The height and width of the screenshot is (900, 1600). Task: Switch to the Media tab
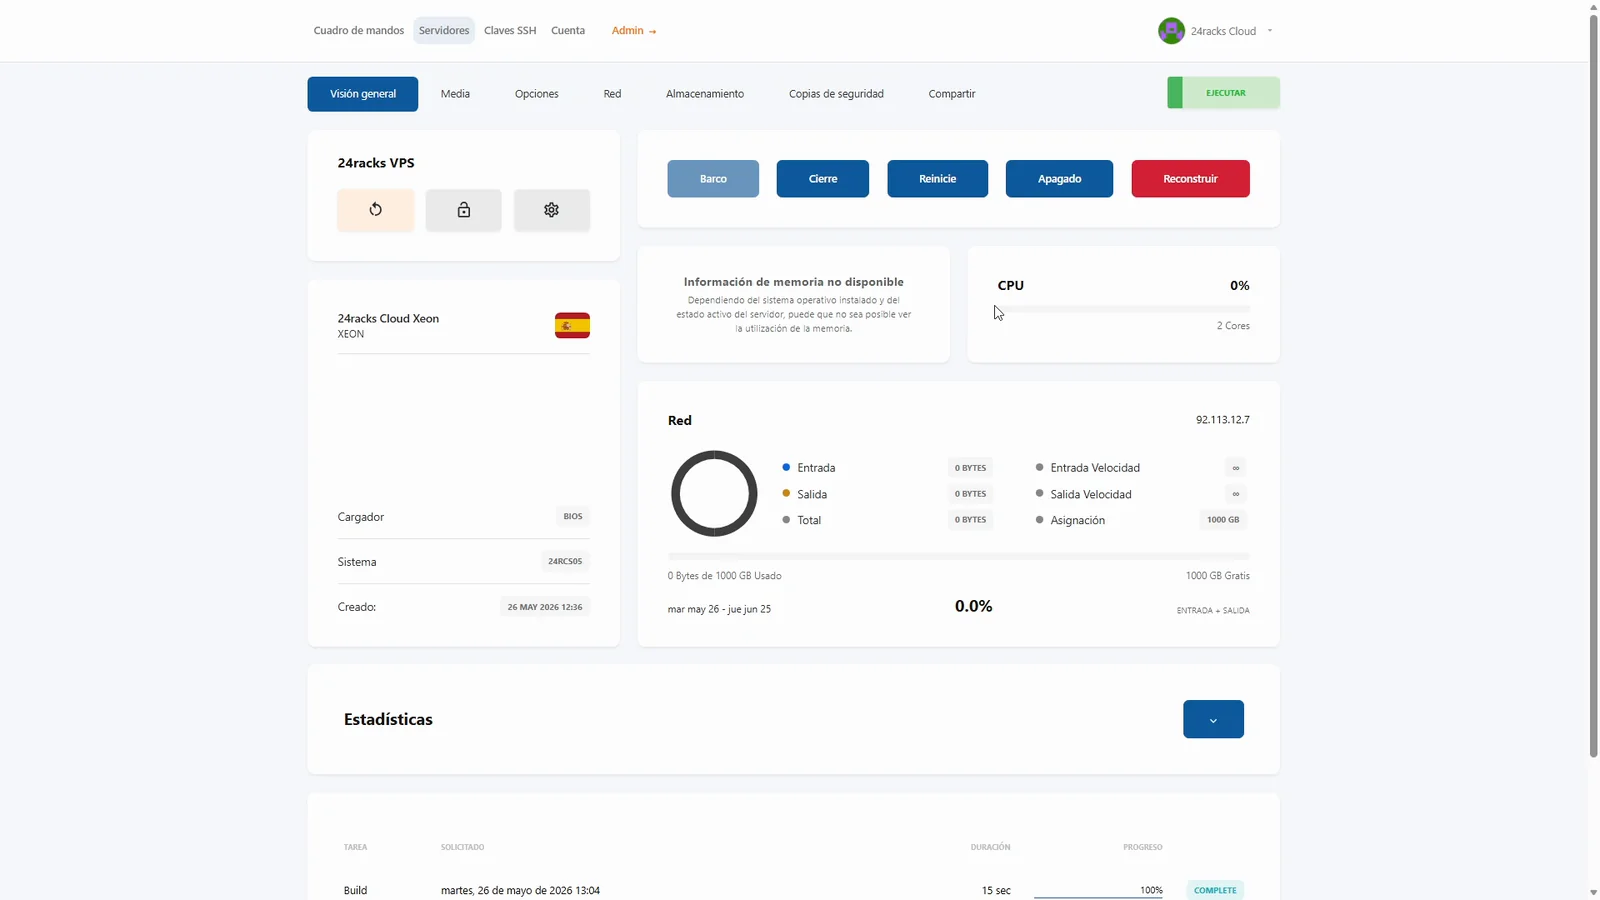coord(455,94)
